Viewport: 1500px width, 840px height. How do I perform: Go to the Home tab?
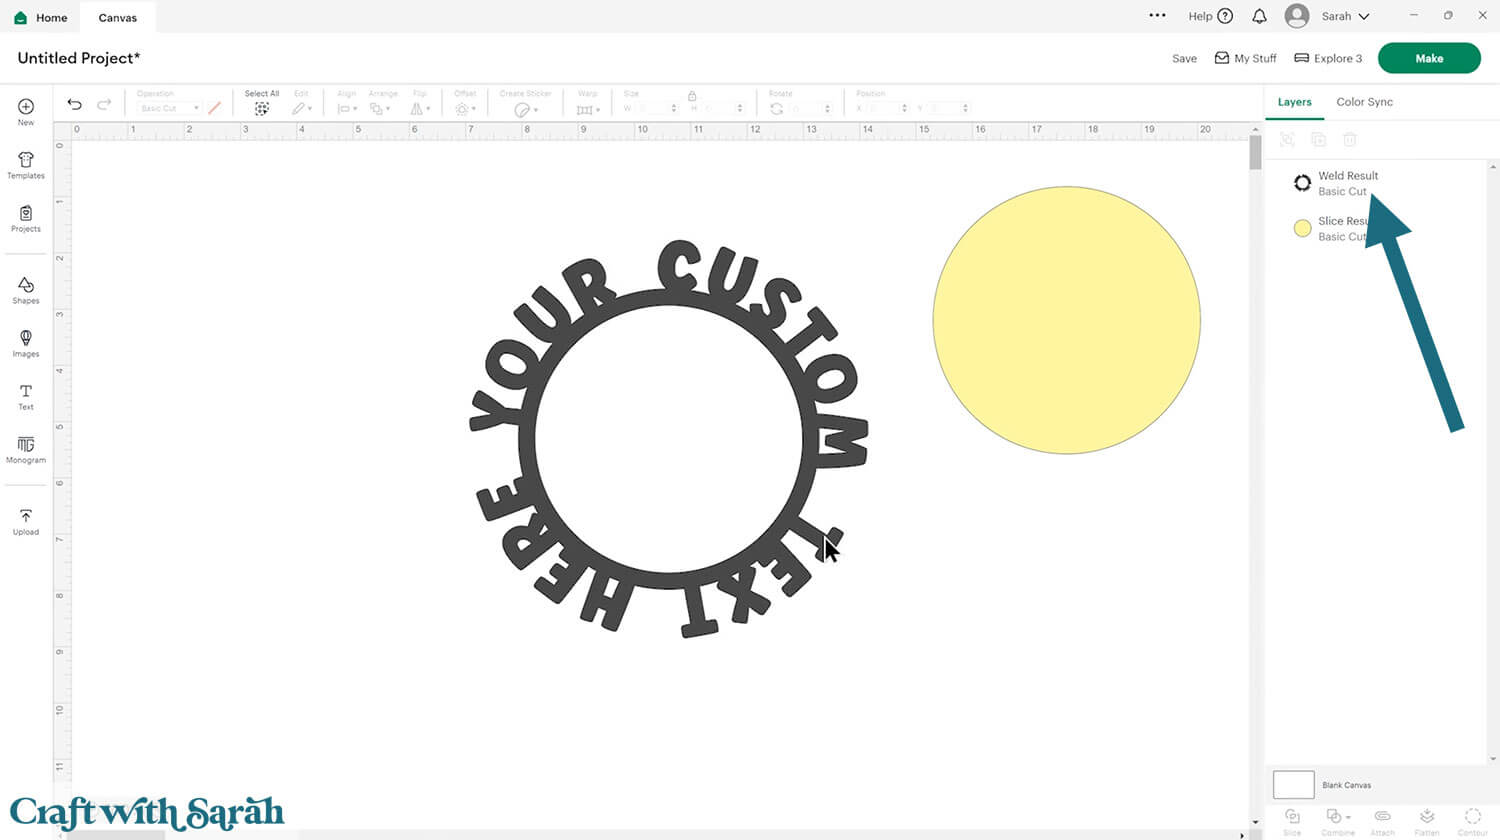coord(41,17)
